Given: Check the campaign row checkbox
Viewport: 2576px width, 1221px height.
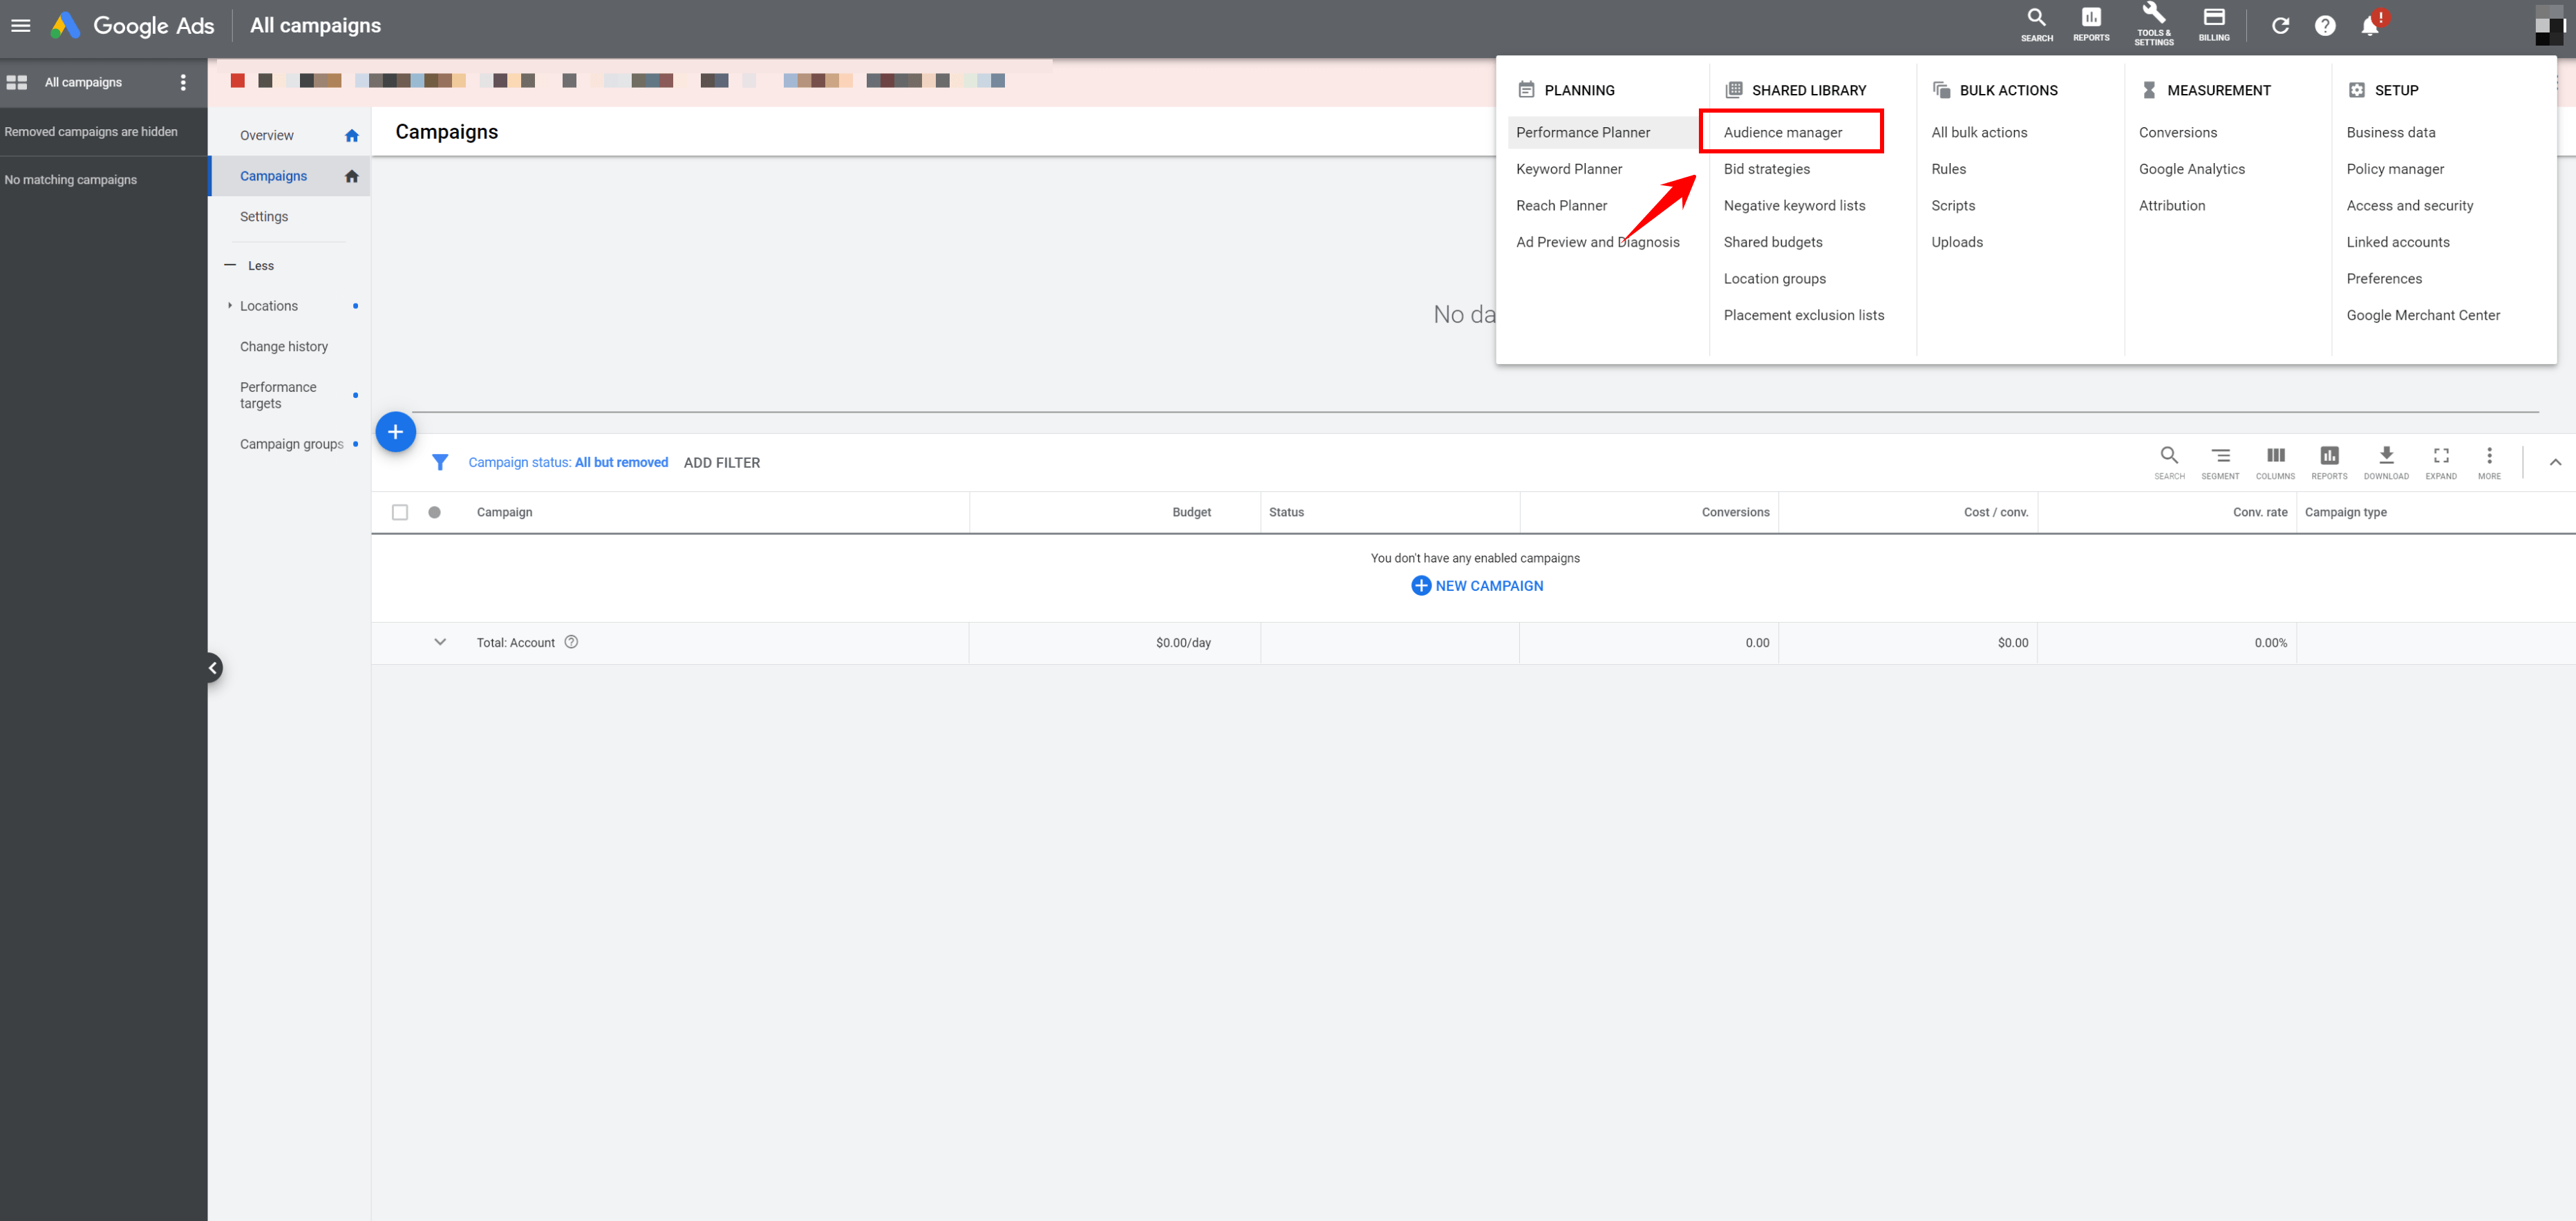Looking at the screenshot, I should pos(399,513).
